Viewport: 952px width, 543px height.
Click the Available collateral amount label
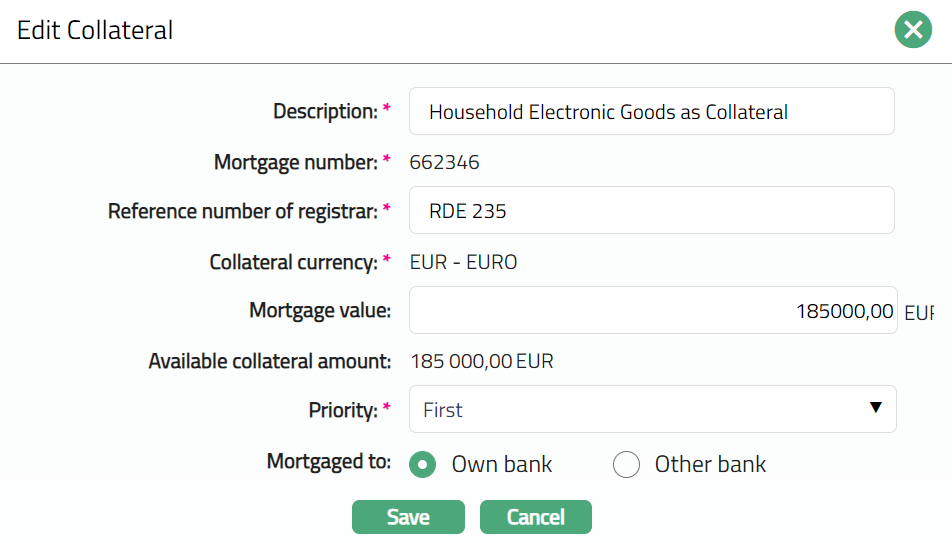pos(269,361)
